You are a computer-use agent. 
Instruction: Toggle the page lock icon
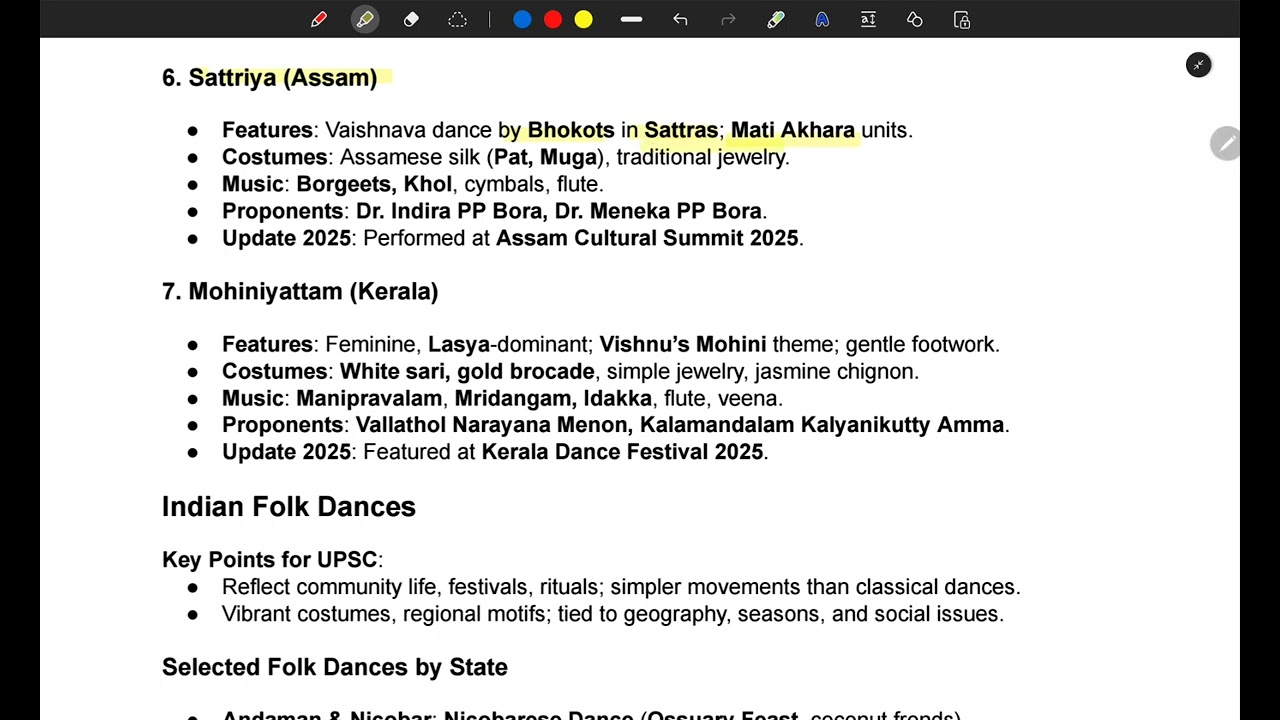[x=962, y=20]
